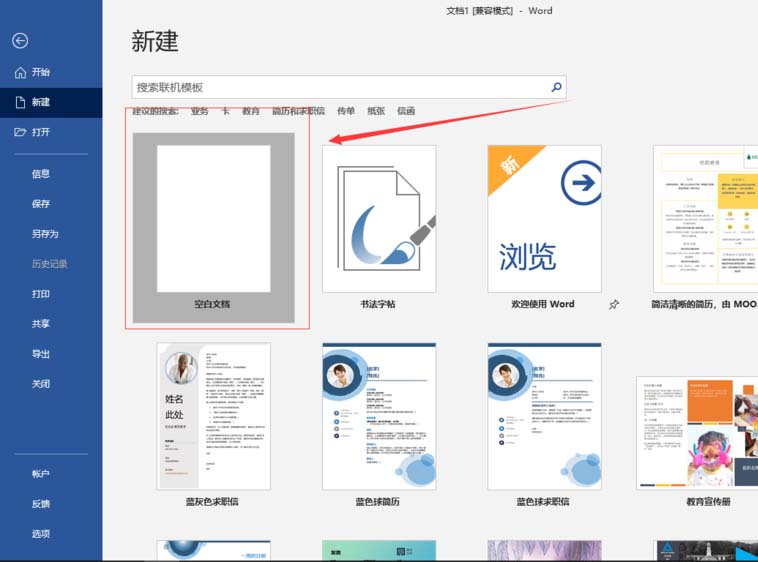
Task: Click suggested search 纸张
Action: [x=376, y=111]
